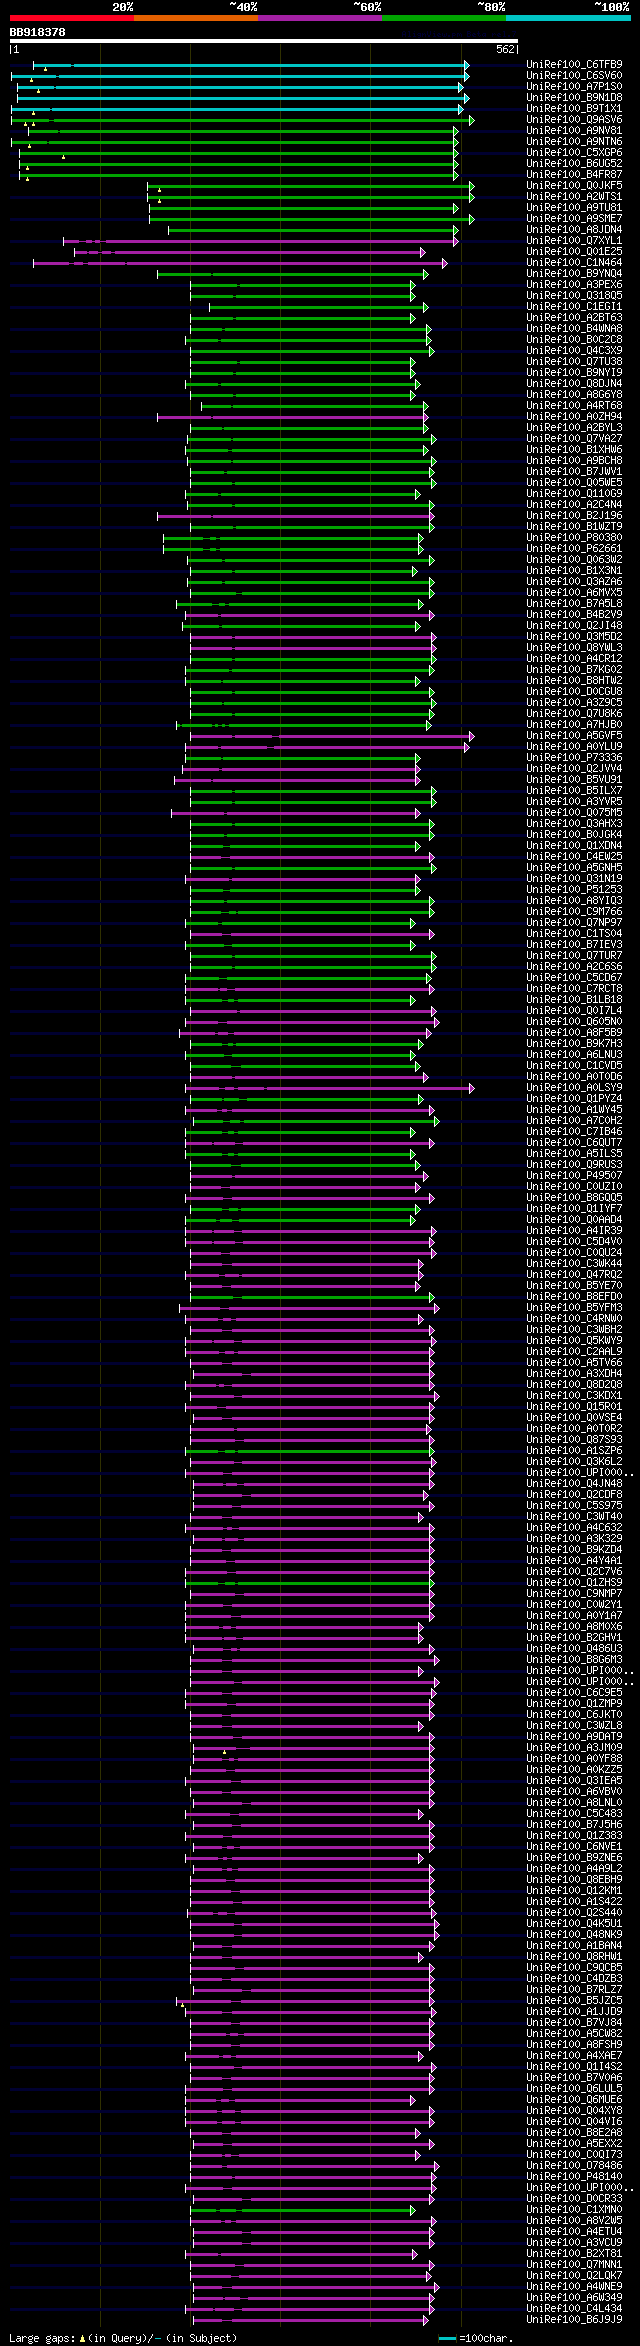This screenshot has height=2346, width=640.
Task: Click the purple alignment bar for UniRef100_C1N464
Action: tap(240, 263)
